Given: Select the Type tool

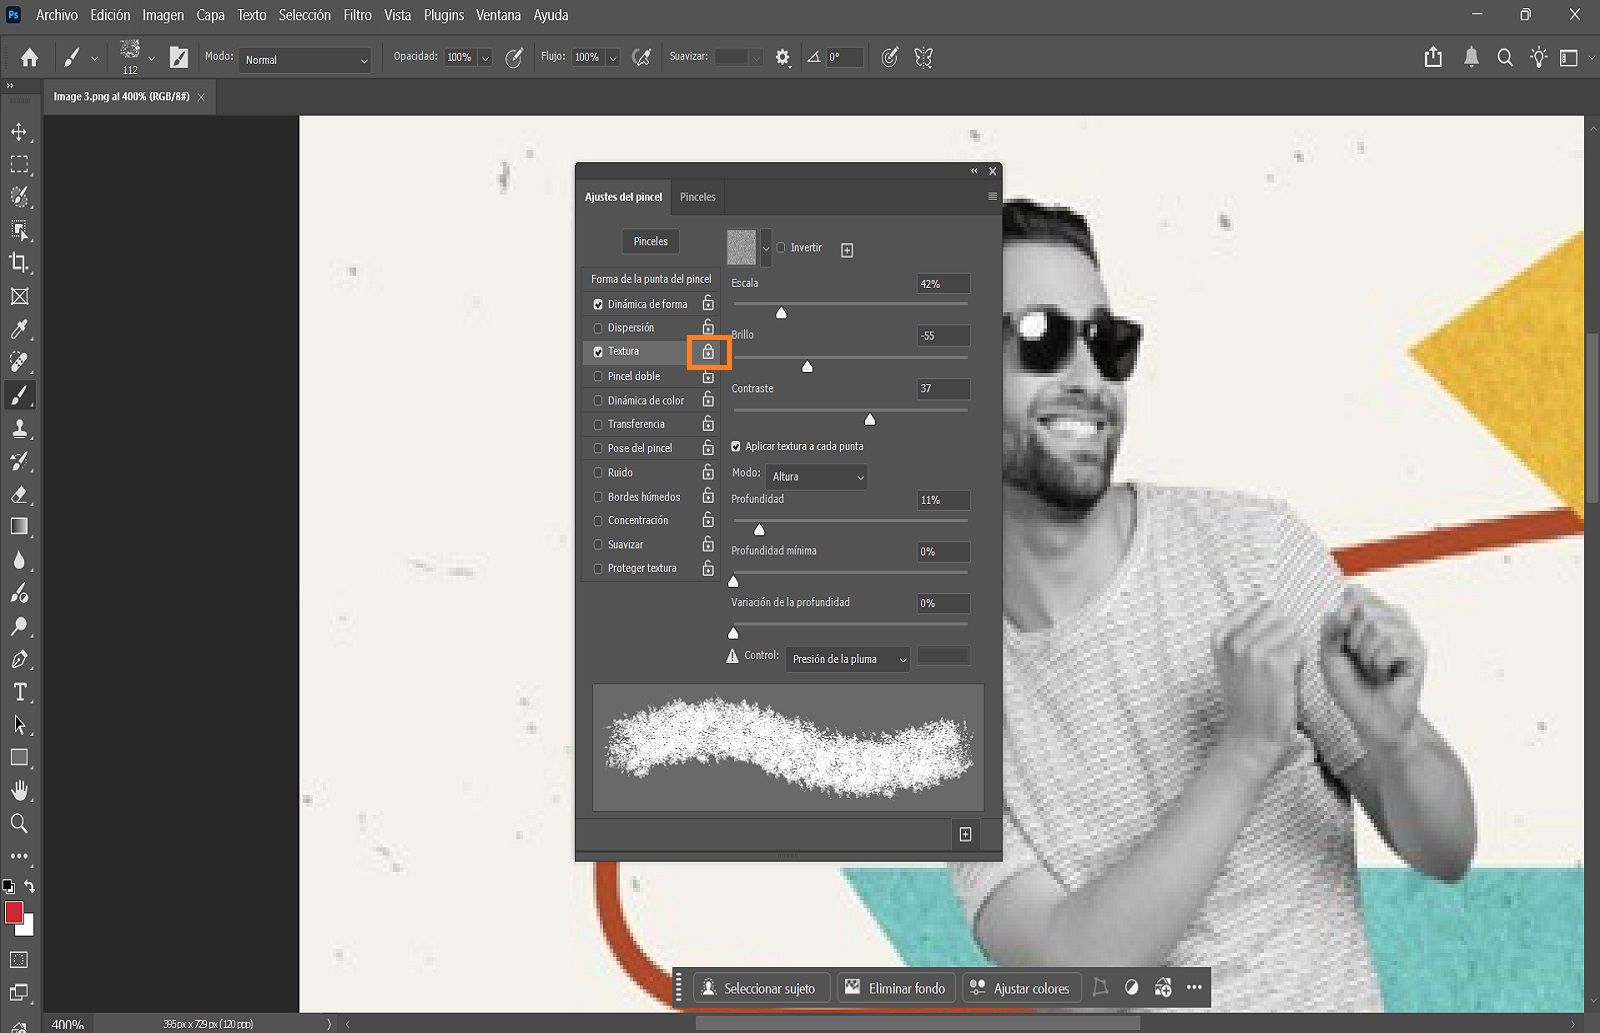Looking at the screenshot, I should [19, 692].
